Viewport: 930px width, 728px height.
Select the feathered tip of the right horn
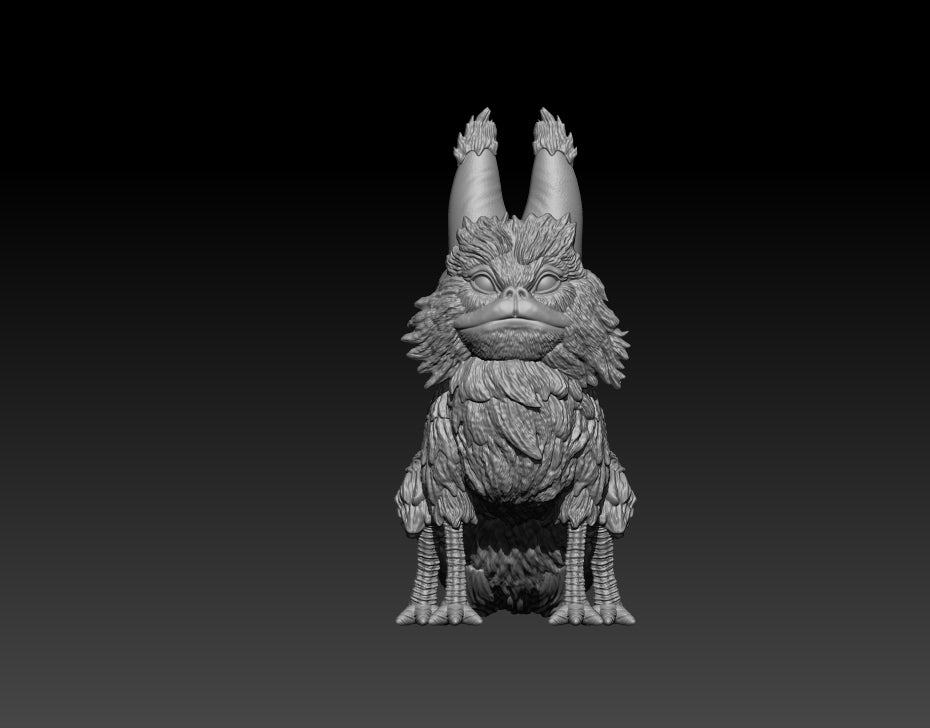tap(552, 136)
